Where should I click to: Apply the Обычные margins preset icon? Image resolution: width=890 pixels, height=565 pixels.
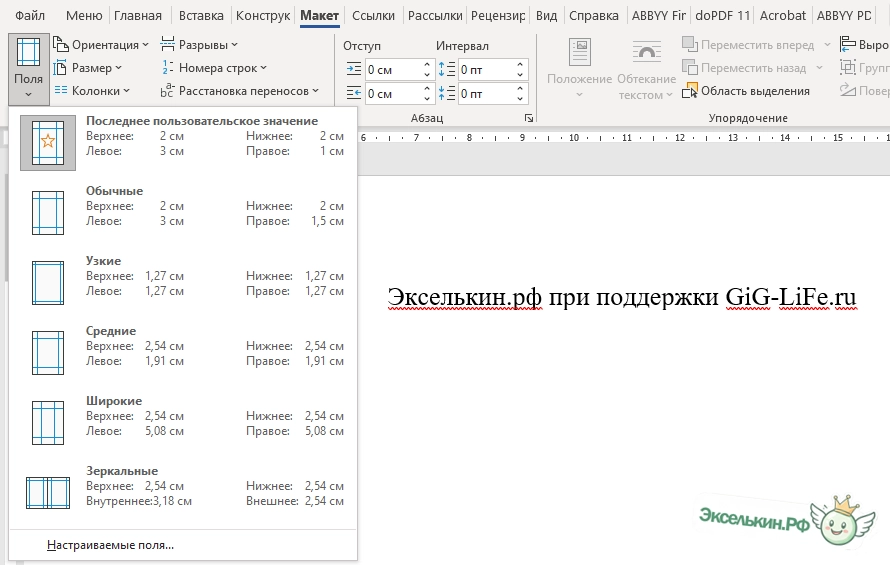(47, 212)
